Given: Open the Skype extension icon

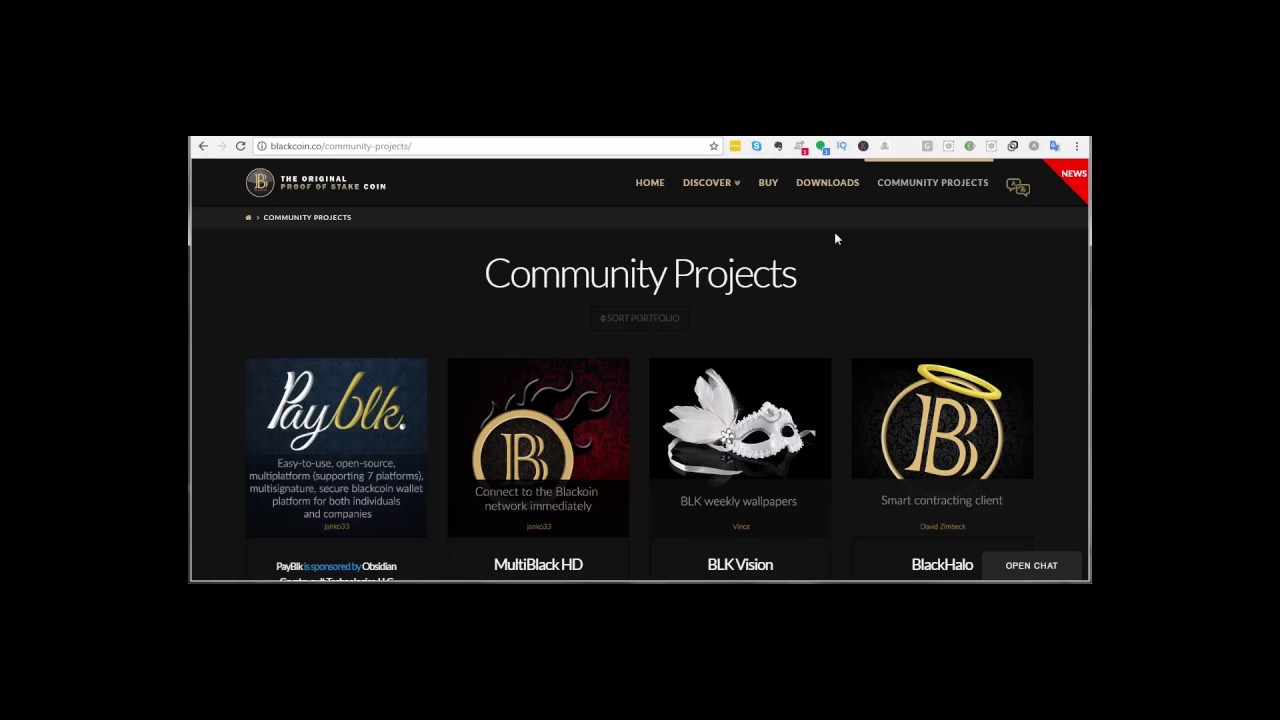Looking at the screenshot, I should point(756,146).
